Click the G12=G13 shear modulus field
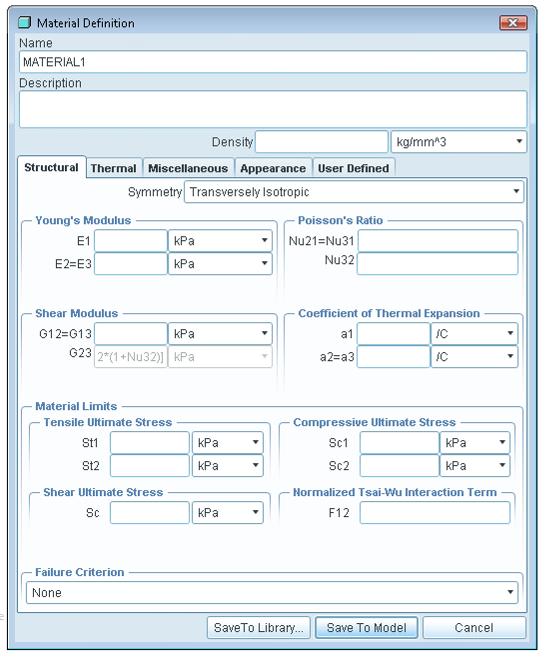The height and width of the screenshot is (657, 549). coord(131,334)
